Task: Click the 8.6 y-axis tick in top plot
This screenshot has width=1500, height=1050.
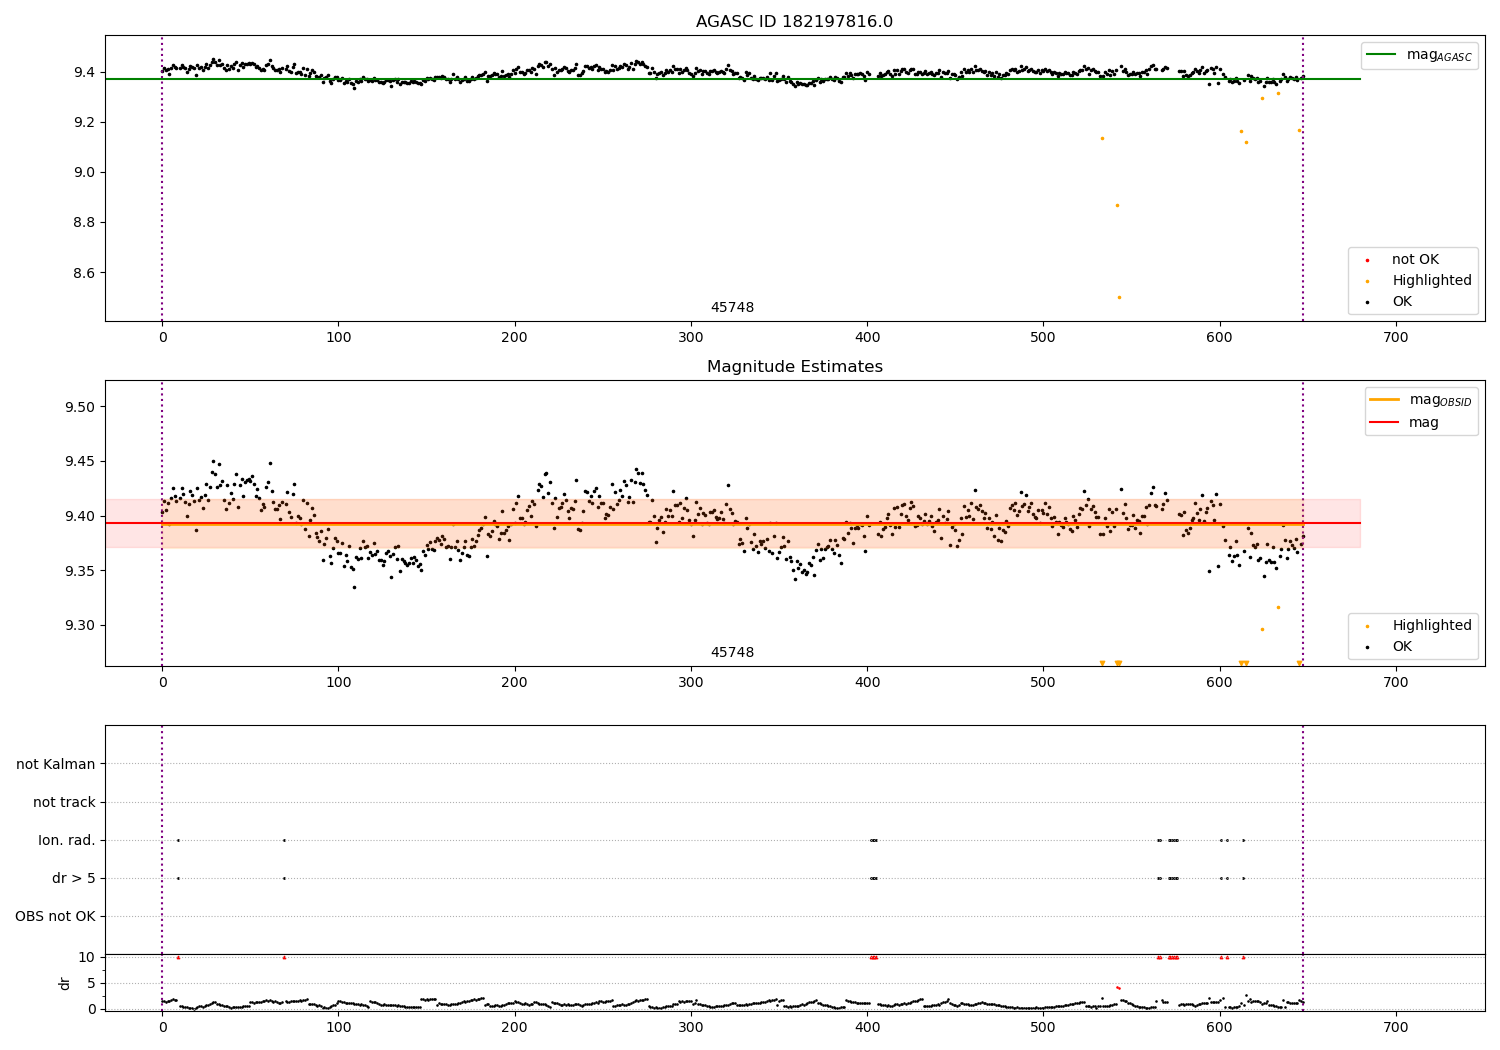Action: pyautogui.click(x=84, y=273)
